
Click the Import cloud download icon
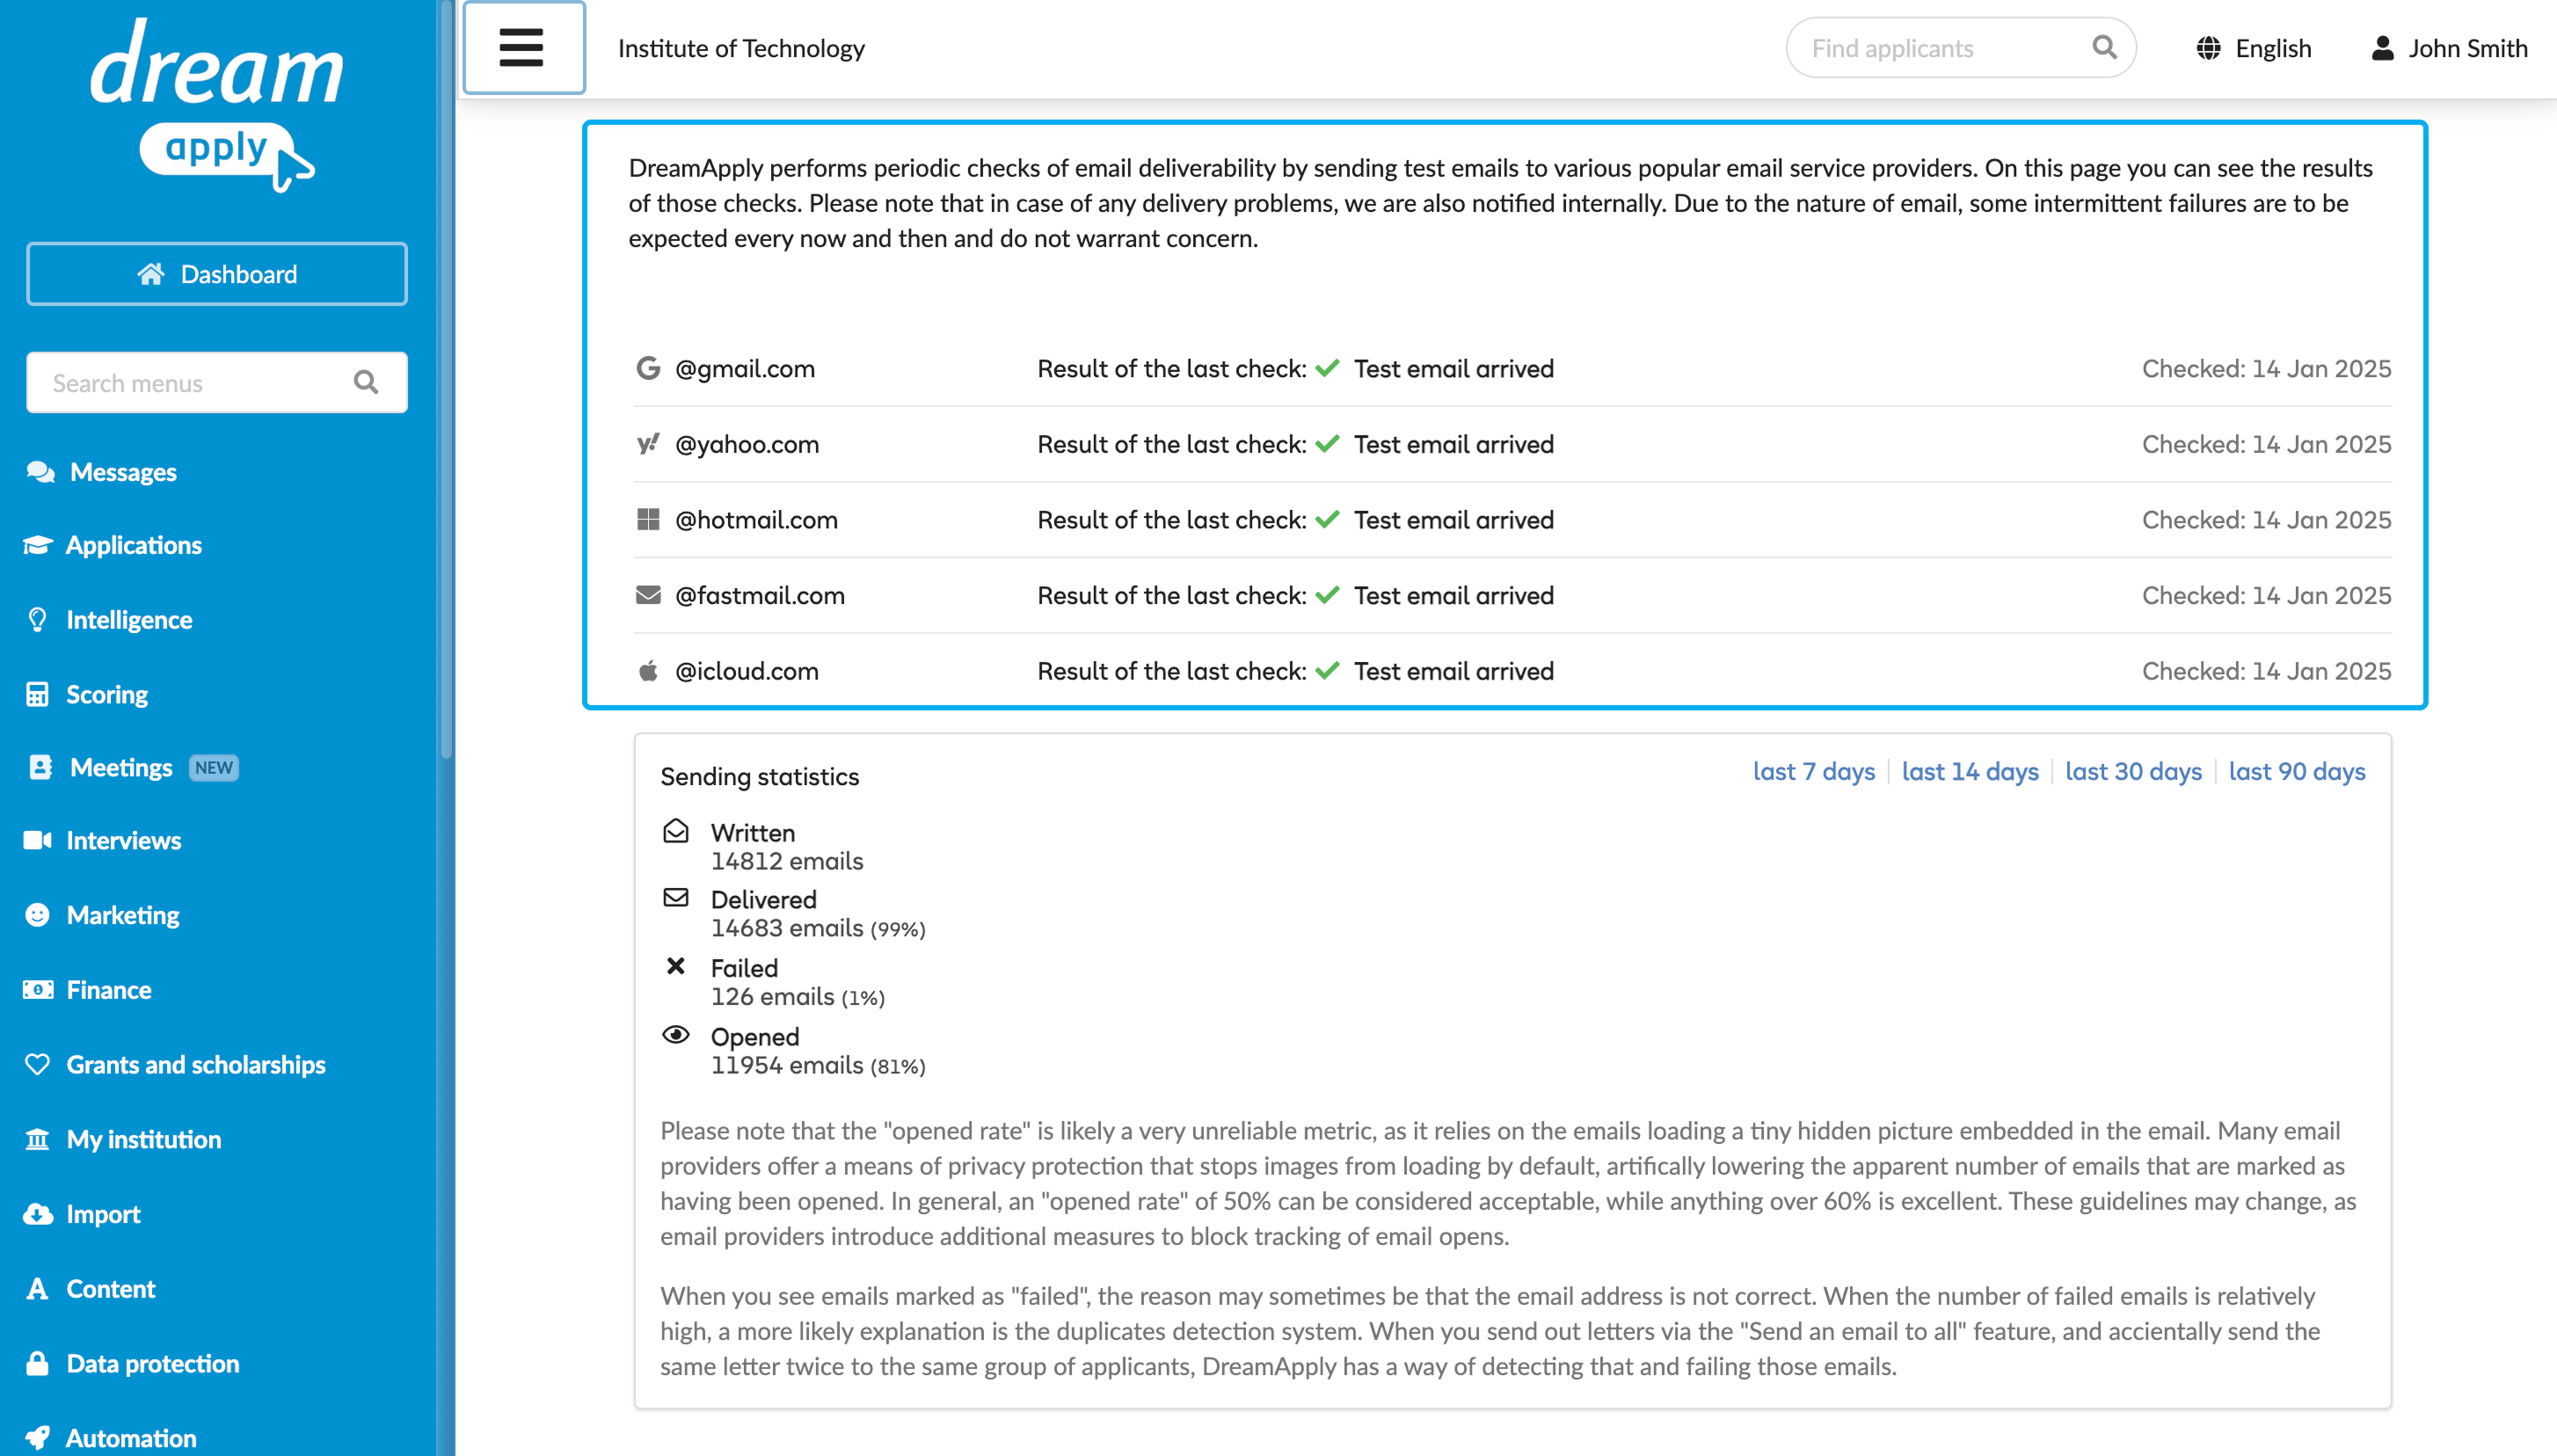(38, 1214)
